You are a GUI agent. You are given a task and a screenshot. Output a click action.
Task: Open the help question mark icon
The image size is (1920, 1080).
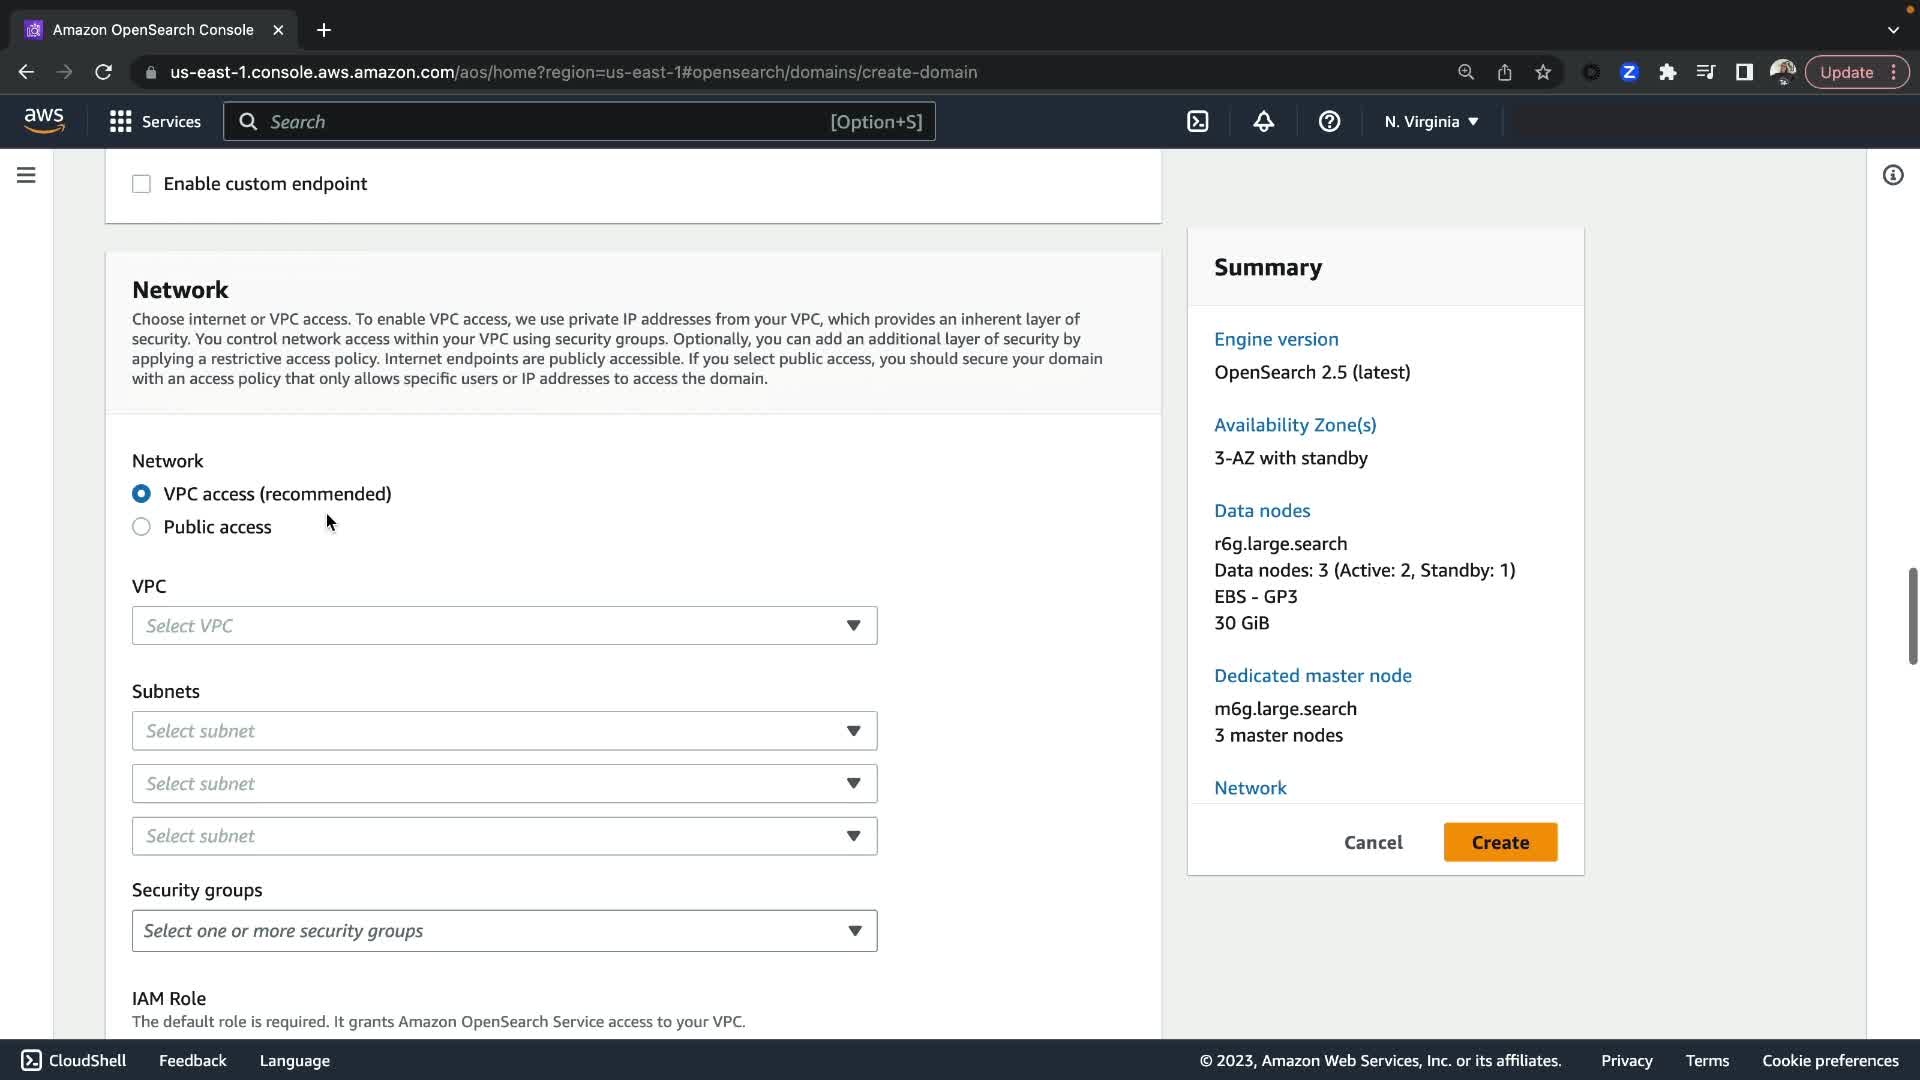tap(1329, 122)
